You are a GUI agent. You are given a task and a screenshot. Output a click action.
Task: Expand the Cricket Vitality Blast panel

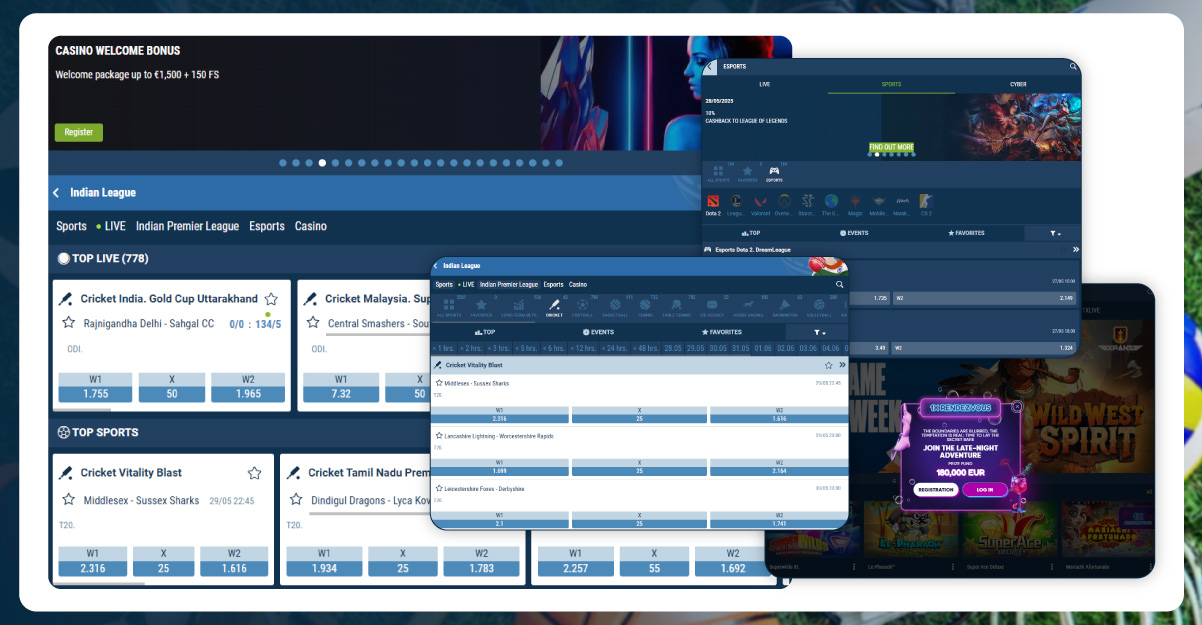(840, 364)
